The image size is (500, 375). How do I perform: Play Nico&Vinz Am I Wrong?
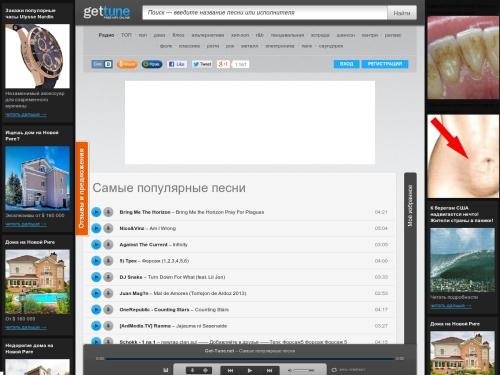96,228
